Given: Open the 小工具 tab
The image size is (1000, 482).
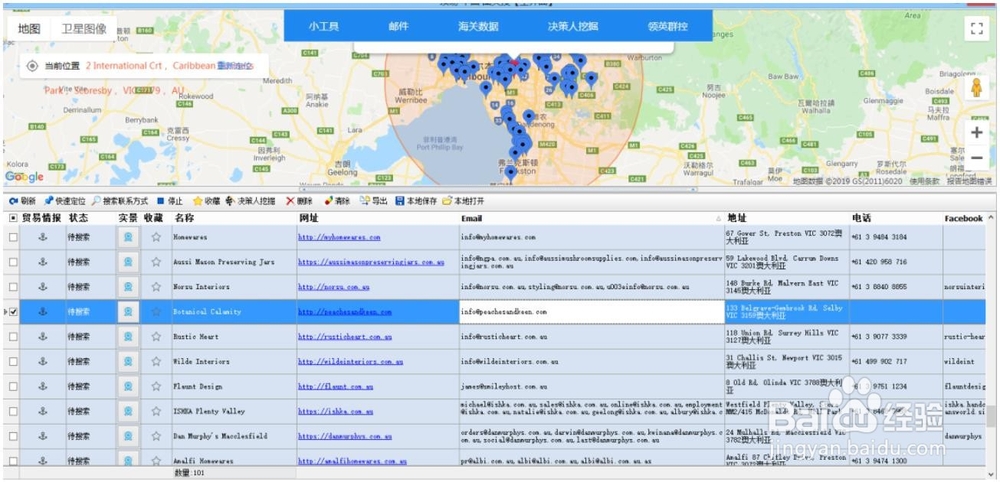Looking at the screenshot, I should 324,27.
